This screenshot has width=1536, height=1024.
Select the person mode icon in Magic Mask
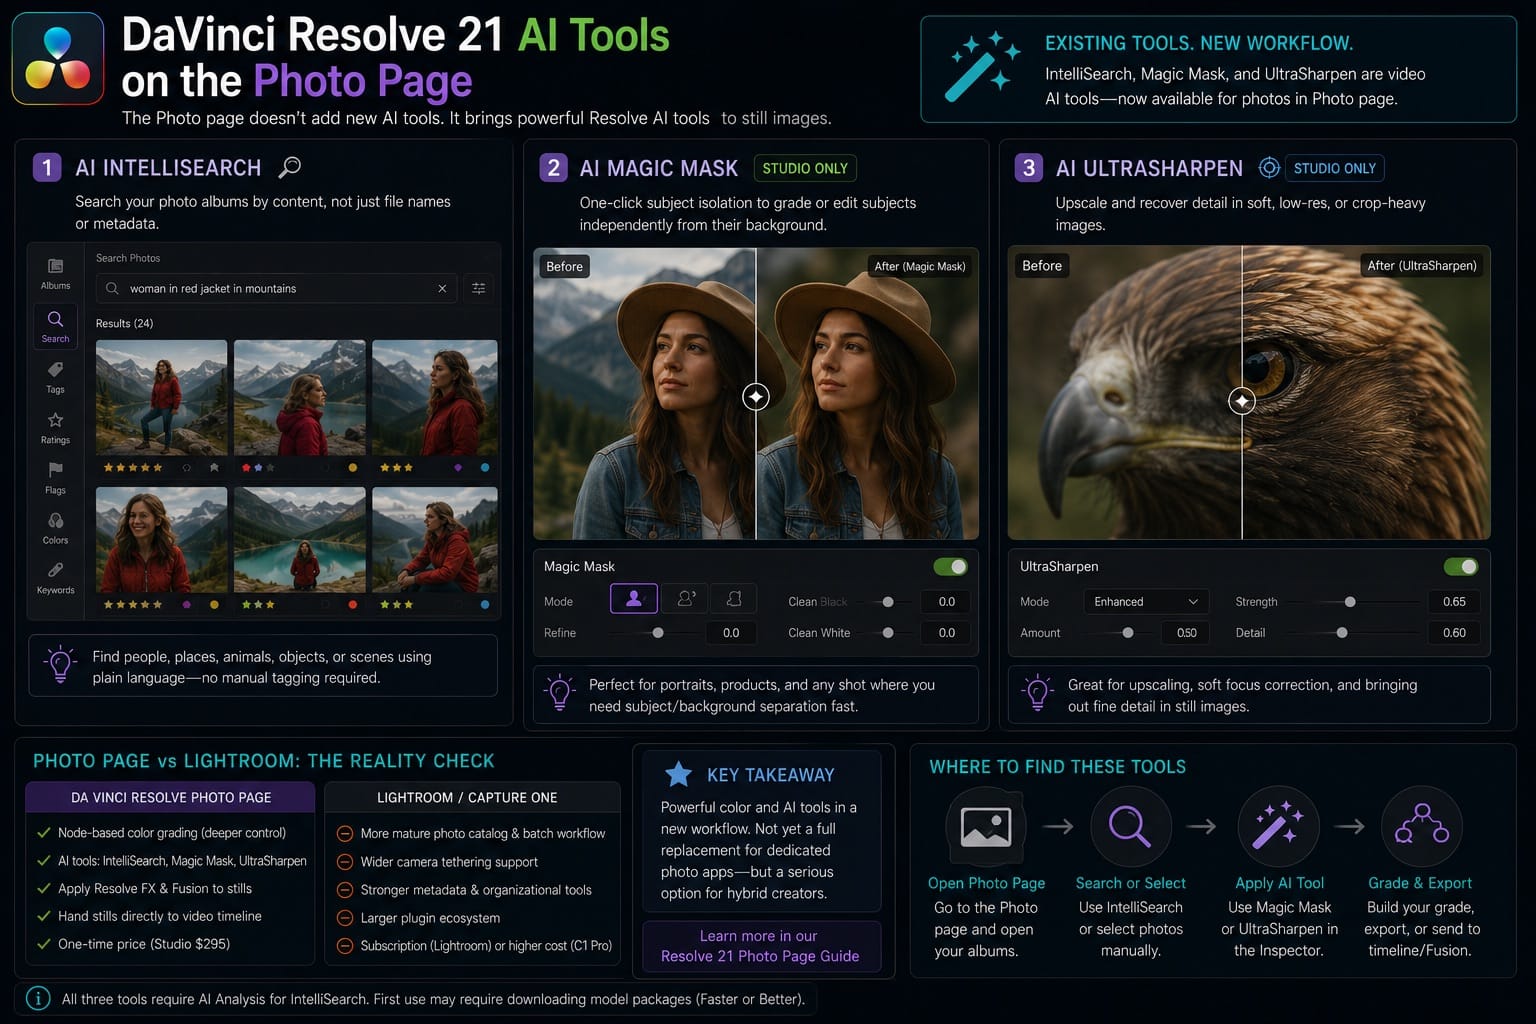tap(634, 599)
